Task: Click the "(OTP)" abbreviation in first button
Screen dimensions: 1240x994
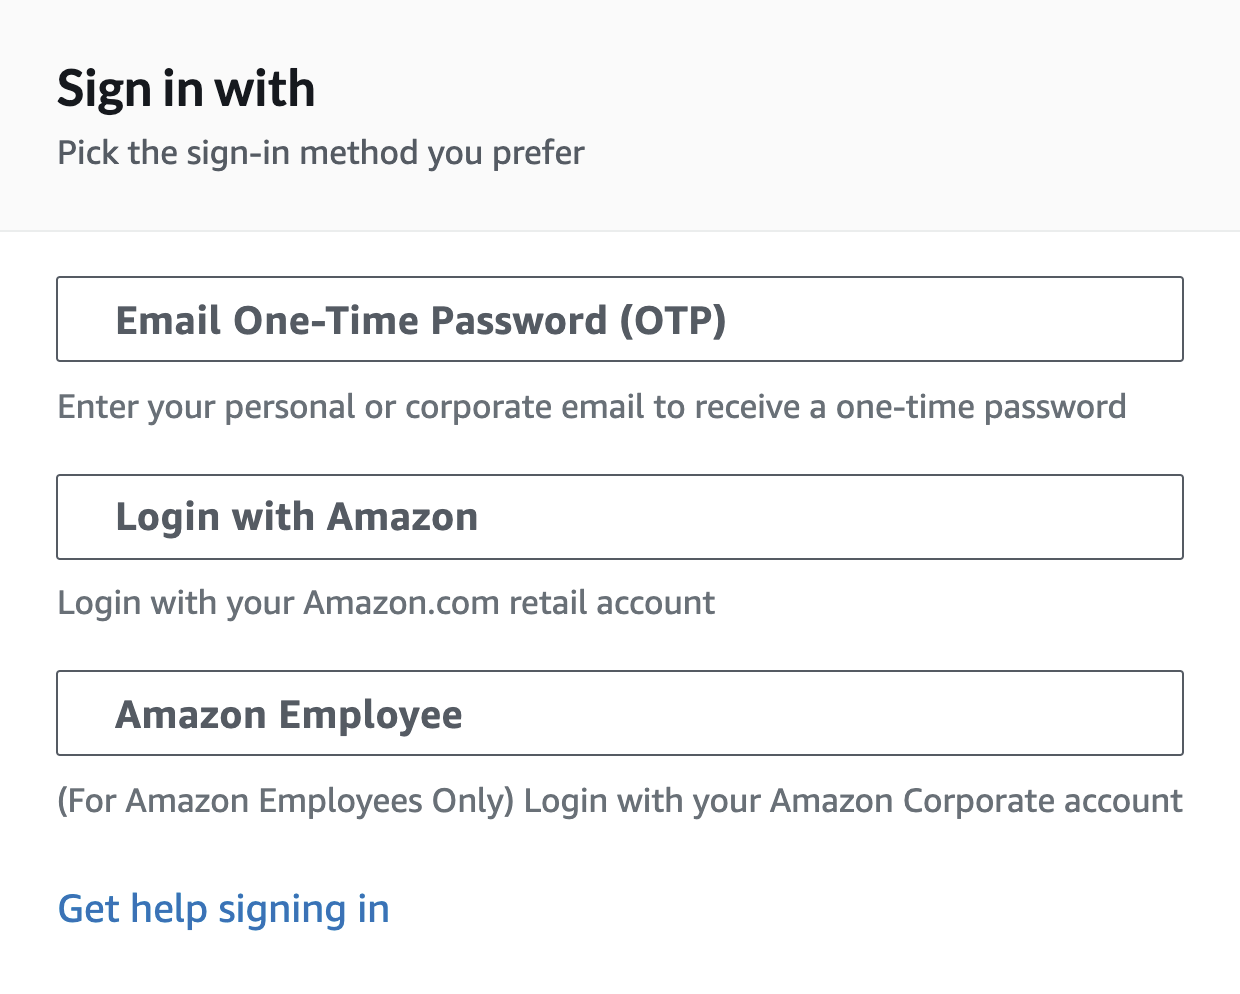Action: coord(673,321)
